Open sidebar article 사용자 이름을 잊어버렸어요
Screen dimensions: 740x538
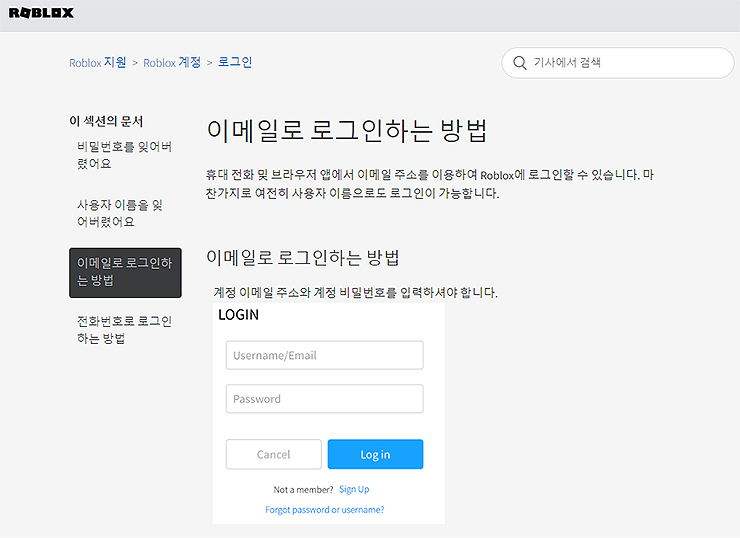tap(120, 213)
